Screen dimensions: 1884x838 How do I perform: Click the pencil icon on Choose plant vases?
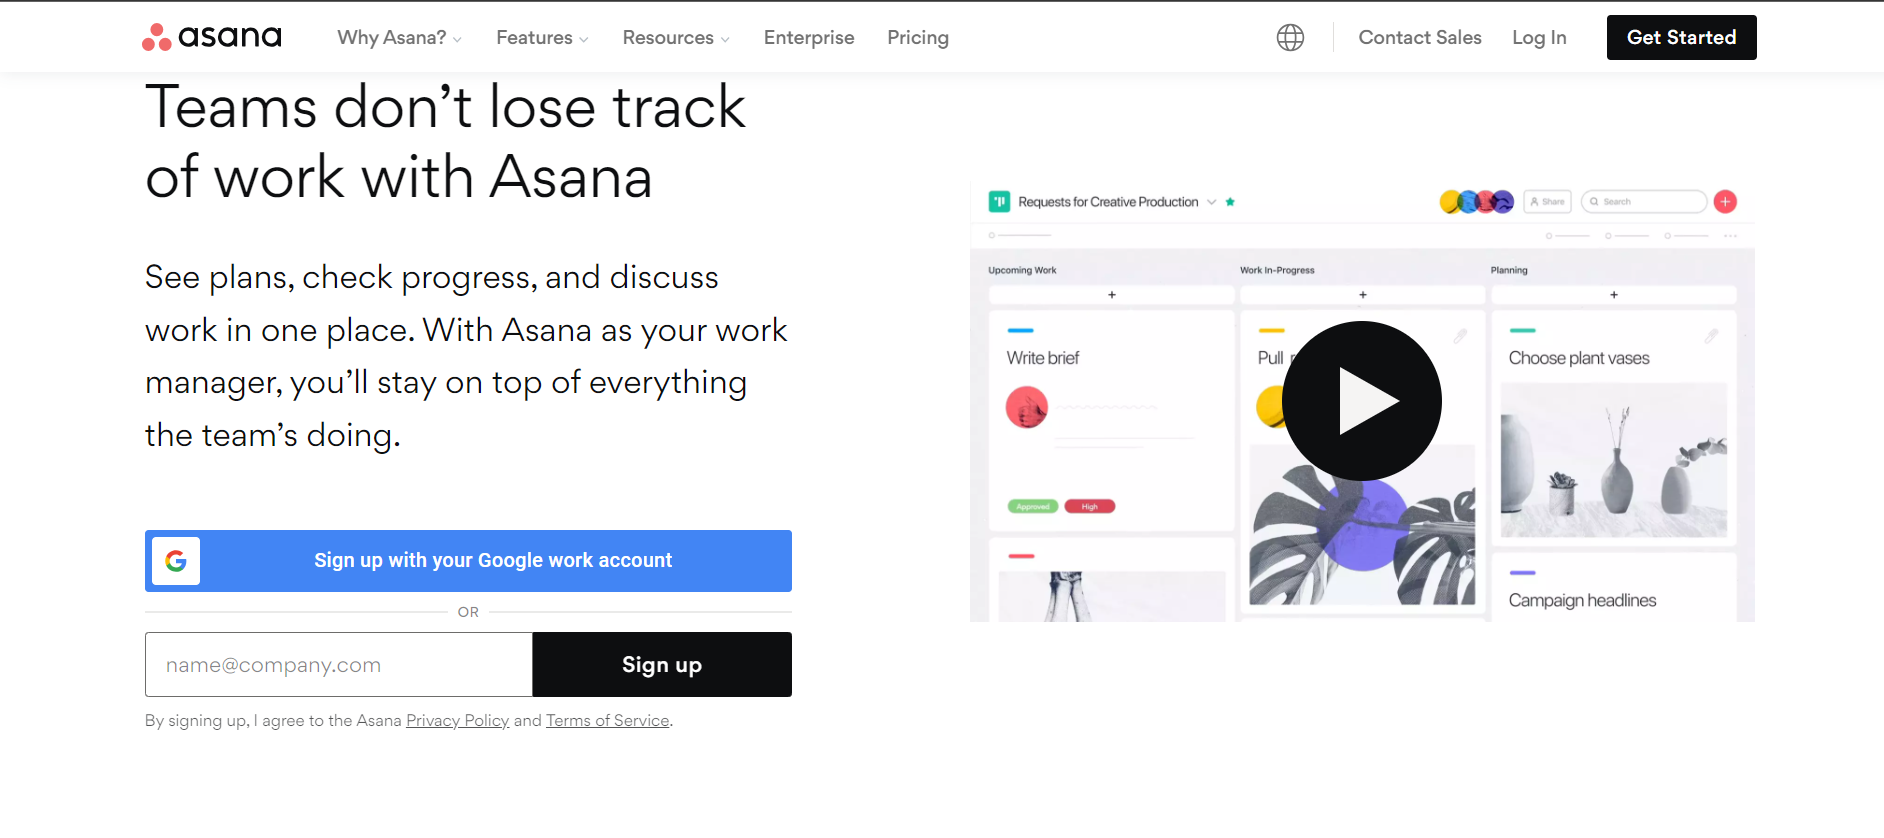1711,337
